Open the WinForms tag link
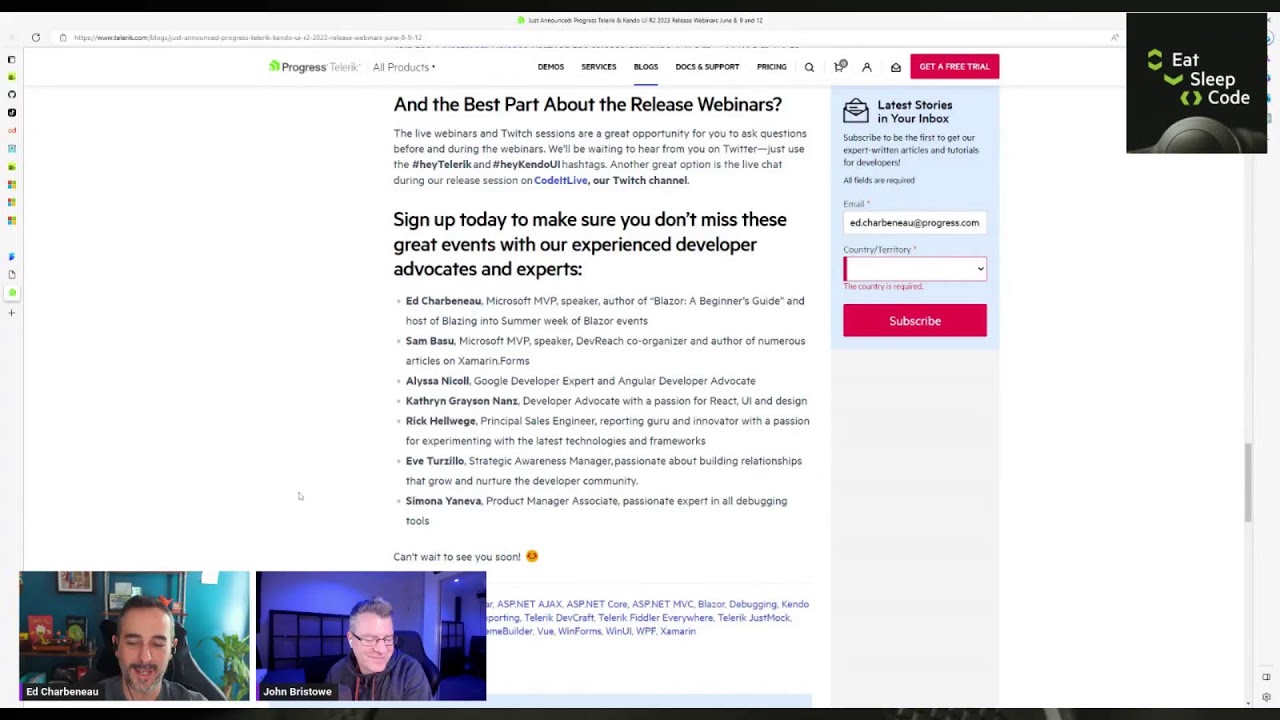The height and width of the screenshot is (720, 1280). 580,631
